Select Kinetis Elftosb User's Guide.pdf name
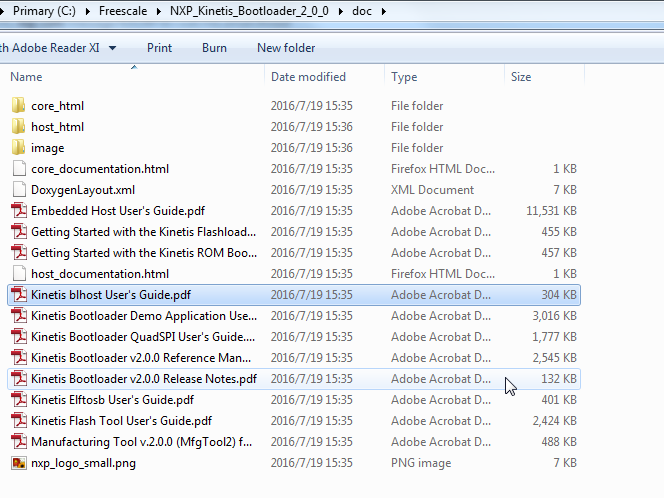The height and width of the screenshot is (498, 664). pos(112,400)
